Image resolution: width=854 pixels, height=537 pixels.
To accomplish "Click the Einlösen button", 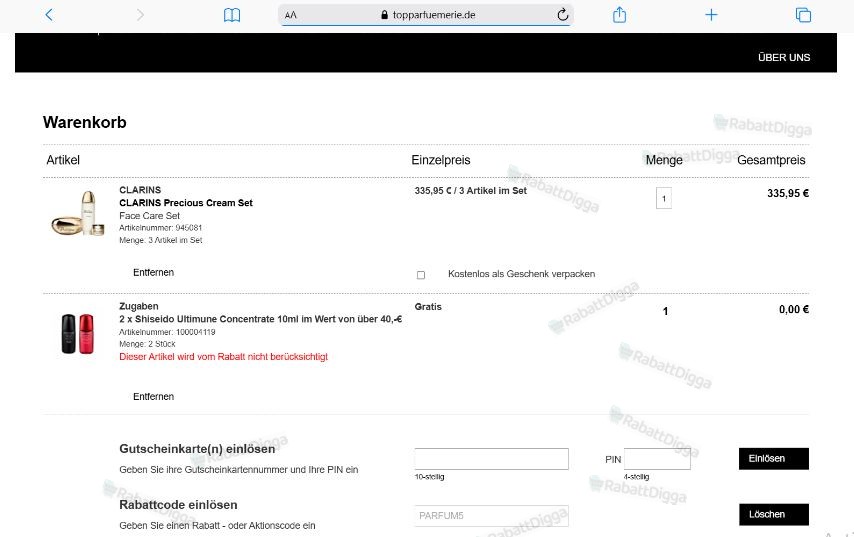I will (773, 459).
